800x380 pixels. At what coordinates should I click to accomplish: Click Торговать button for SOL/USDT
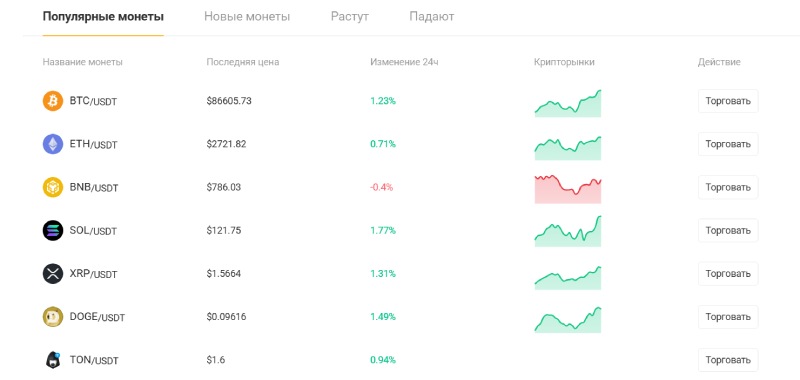pyautogui.click(x=728, y=231)
